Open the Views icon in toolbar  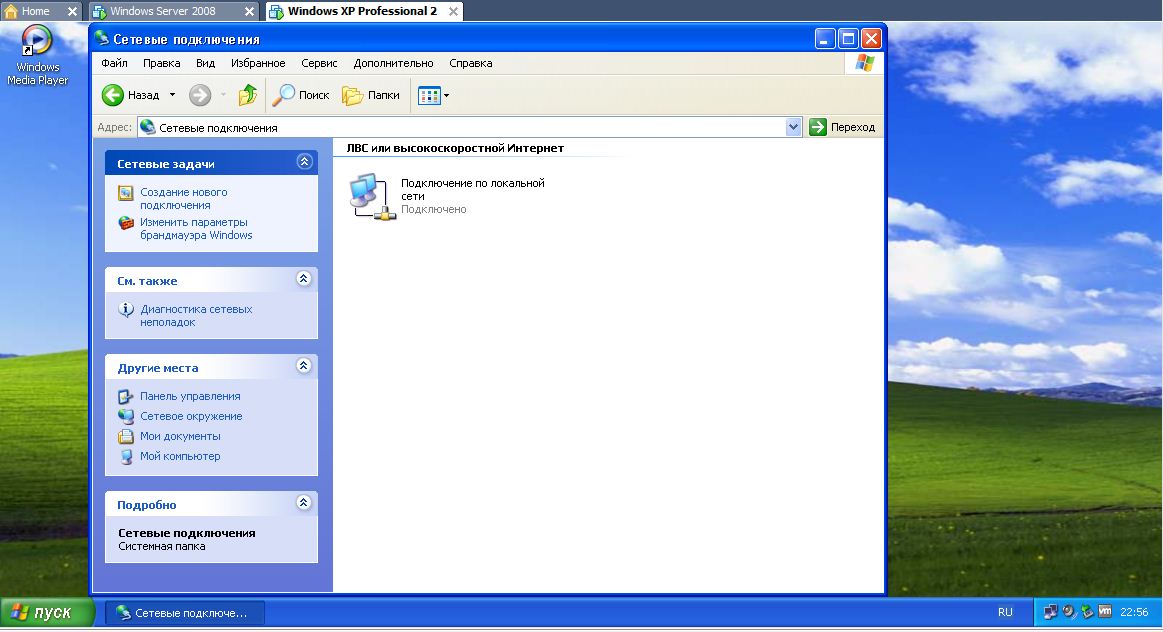429,95
